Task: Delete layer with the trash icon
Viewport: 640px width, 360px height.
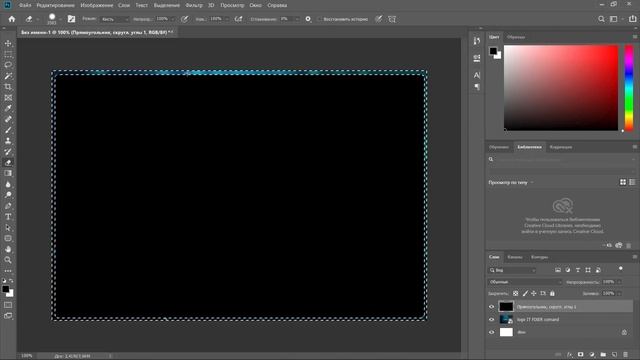Action: [x=625, y=355]
